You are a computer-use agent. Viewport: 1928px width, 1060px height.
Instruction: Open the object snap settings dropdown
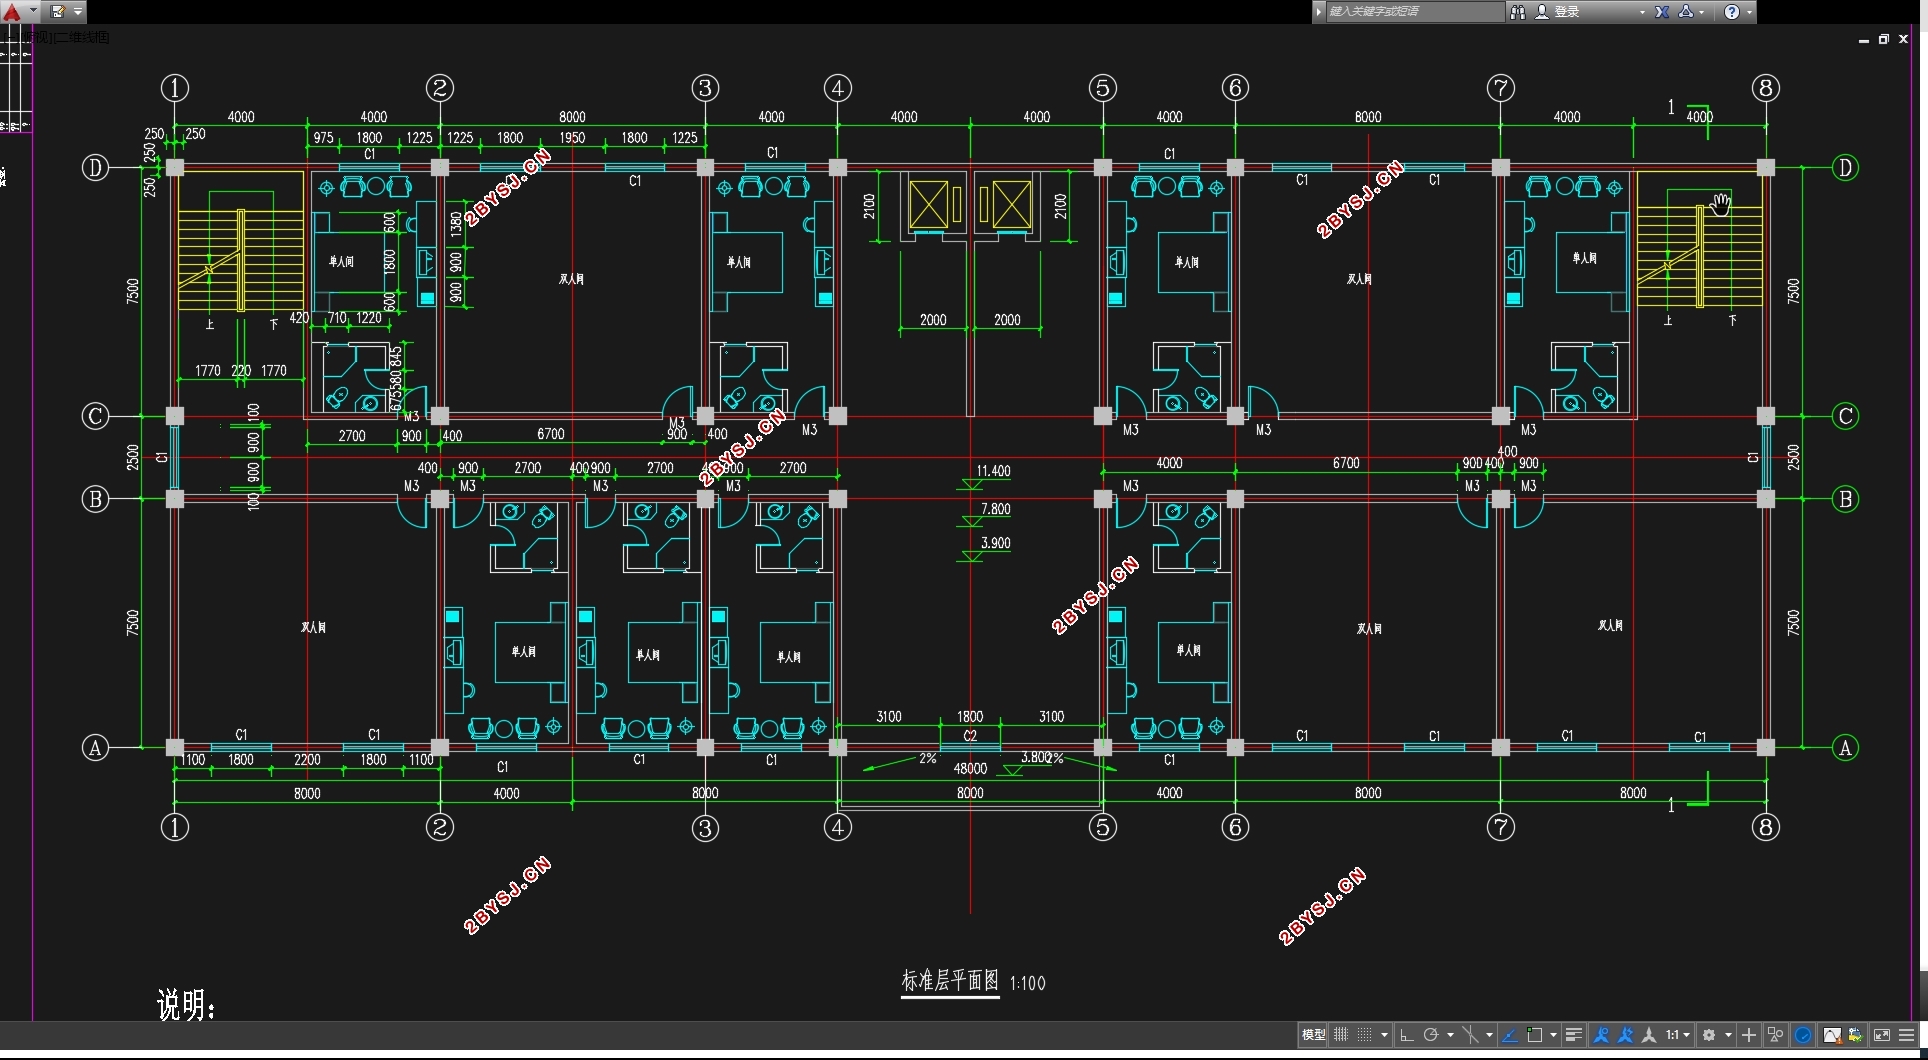1553,1035
